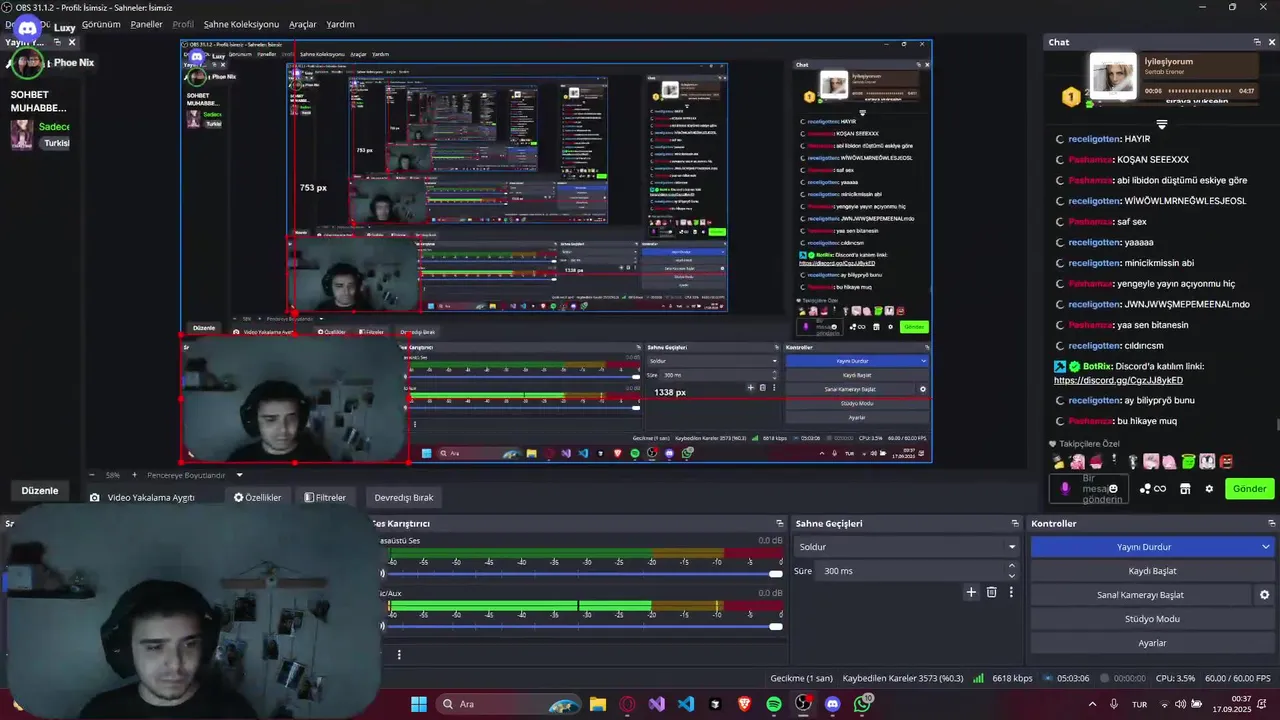Open File Explorer from the taskbar
1280x720 pixels.
[x=597, y=704]
